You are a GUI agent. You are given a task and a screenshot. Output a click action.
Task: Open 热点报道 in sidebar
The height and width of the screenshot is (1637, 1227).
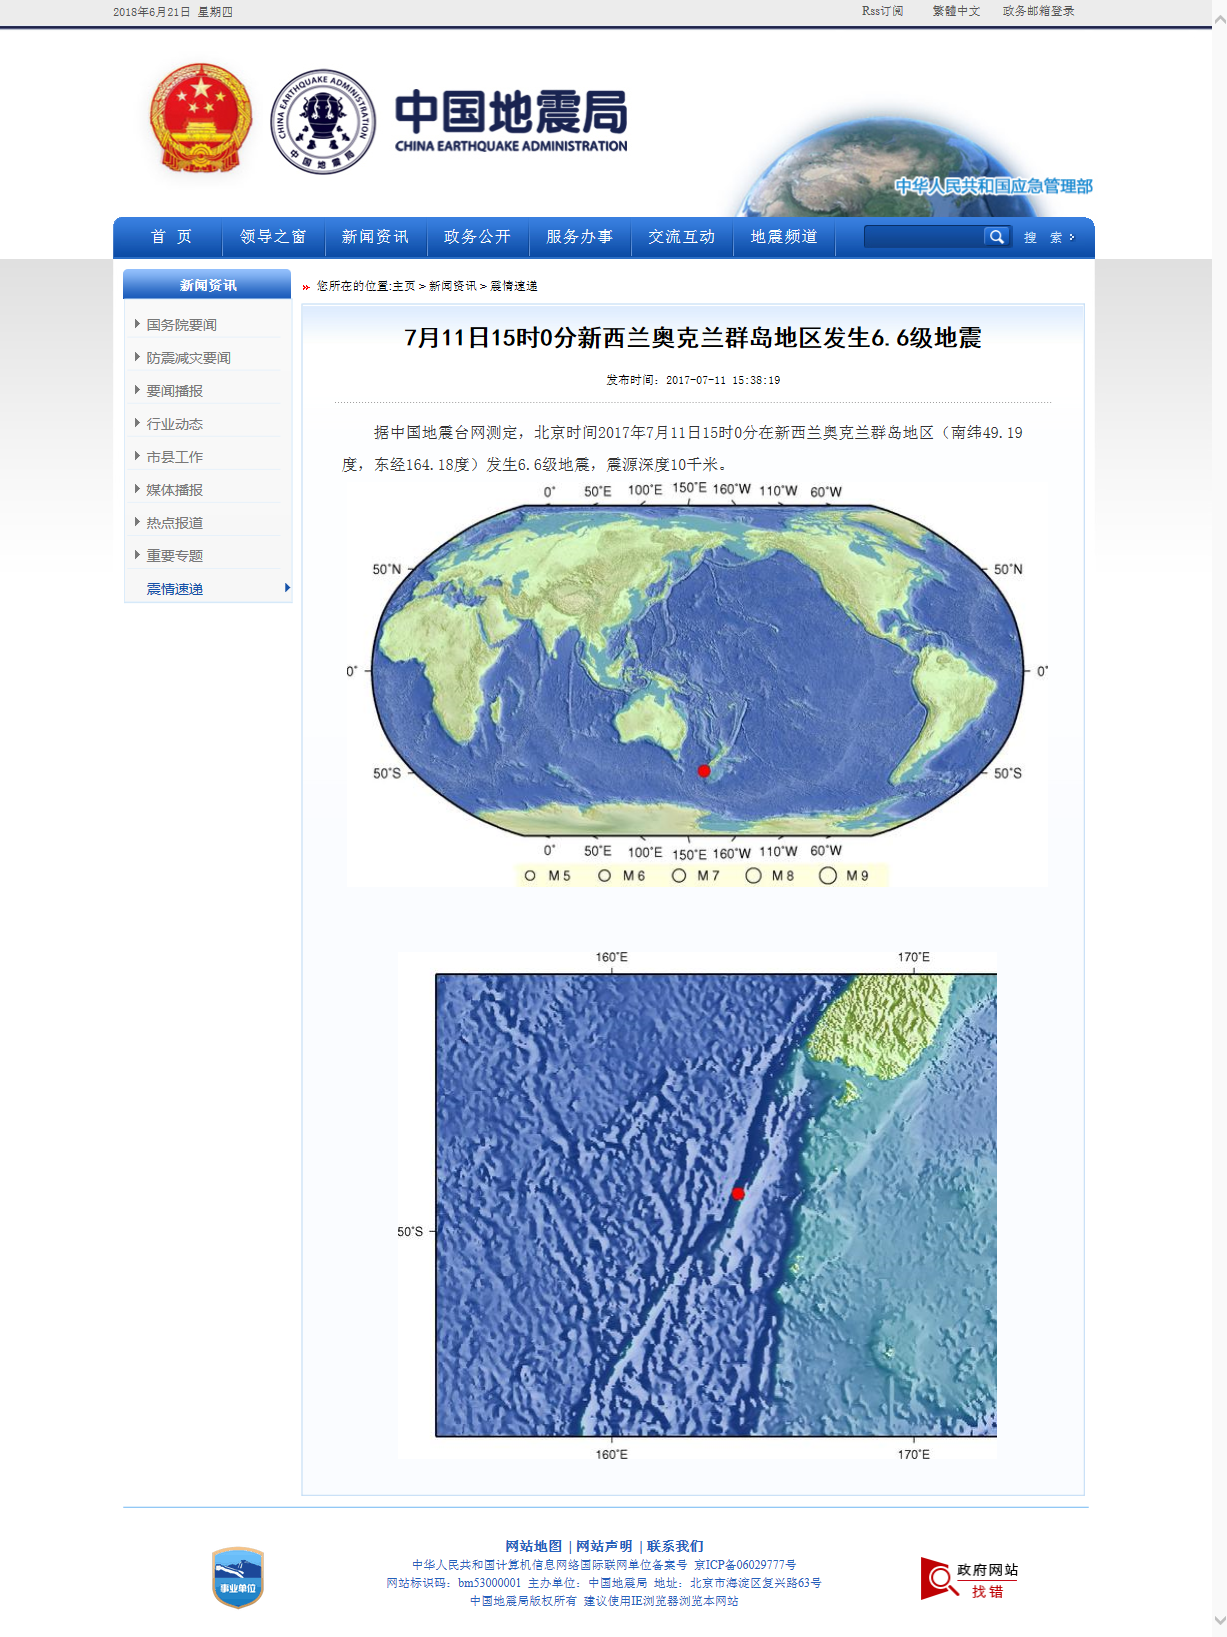point(174,523)
